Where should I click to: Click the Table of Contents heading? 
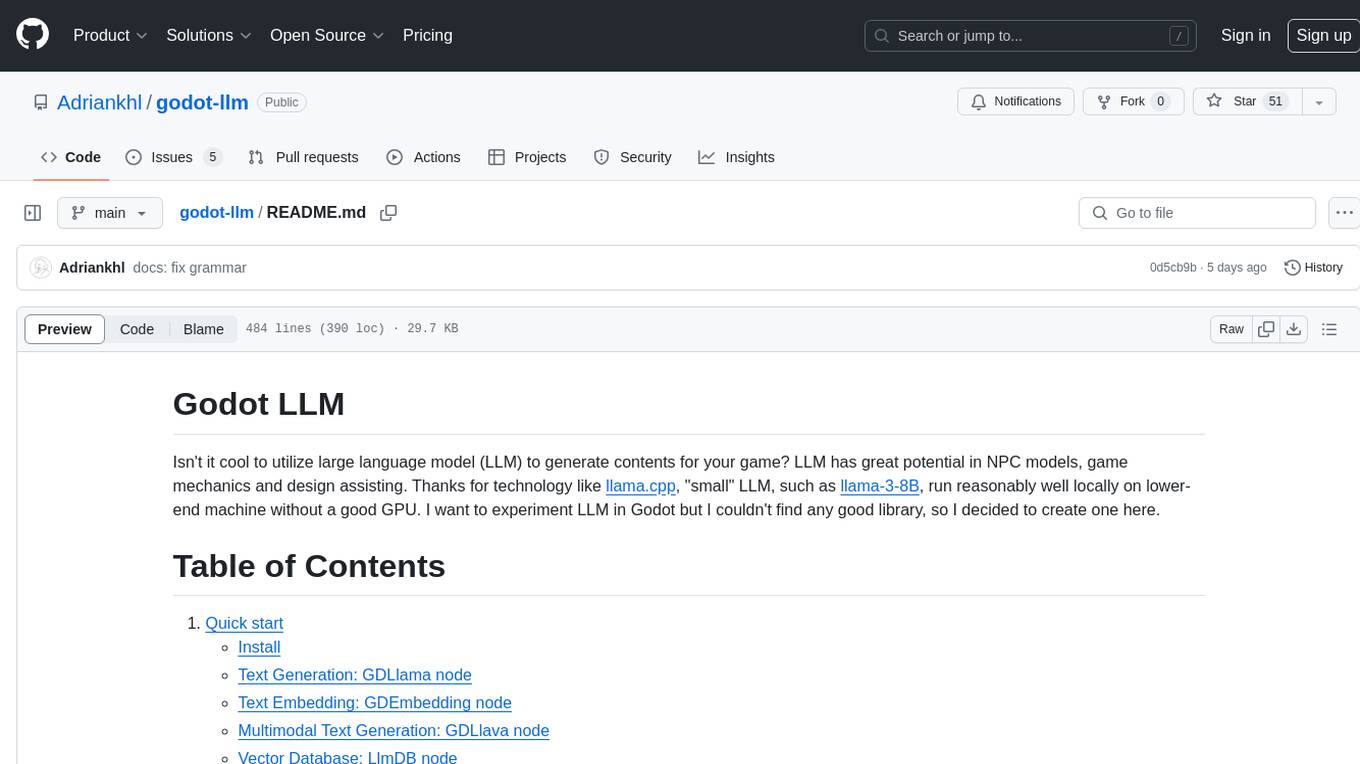pos(309,566)
